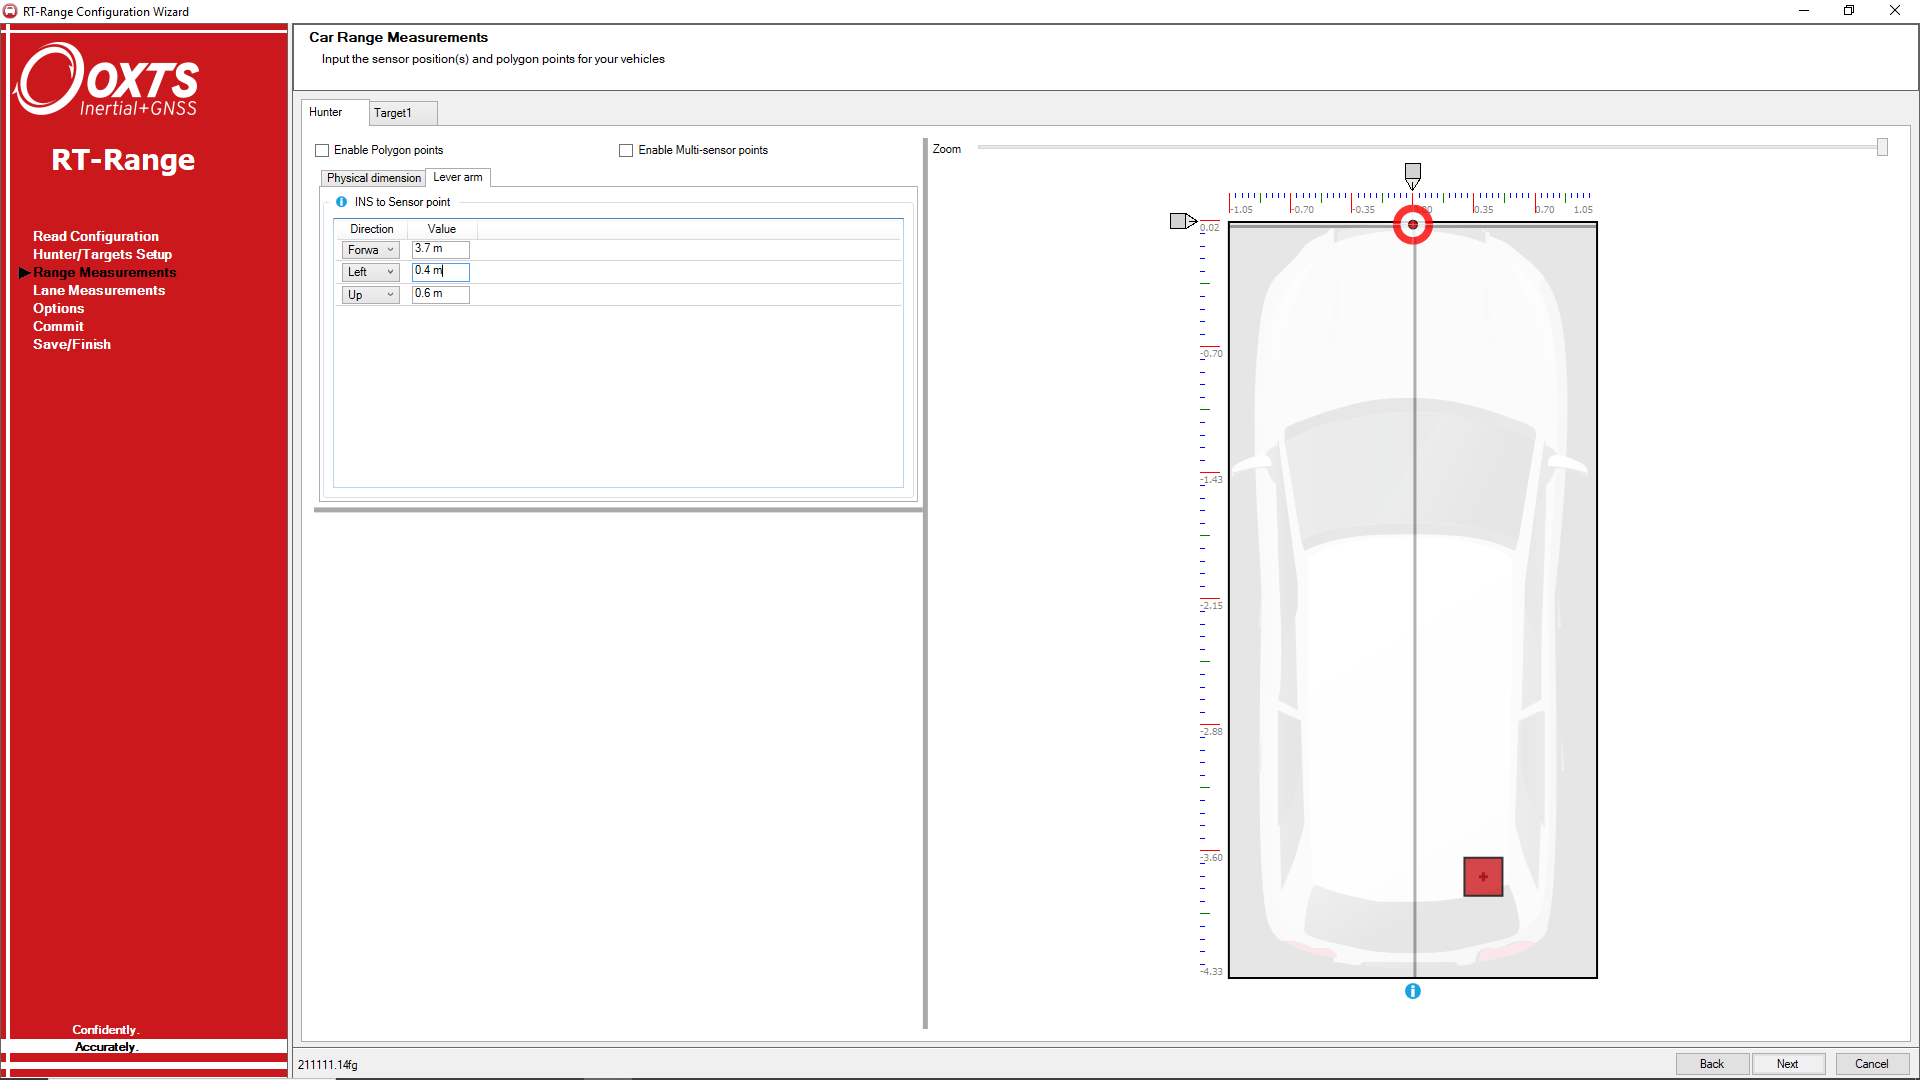This screenshot has height=1080, width=1920.
Task: Switch to Physical dimension tab
Action: tap(373, 178)
